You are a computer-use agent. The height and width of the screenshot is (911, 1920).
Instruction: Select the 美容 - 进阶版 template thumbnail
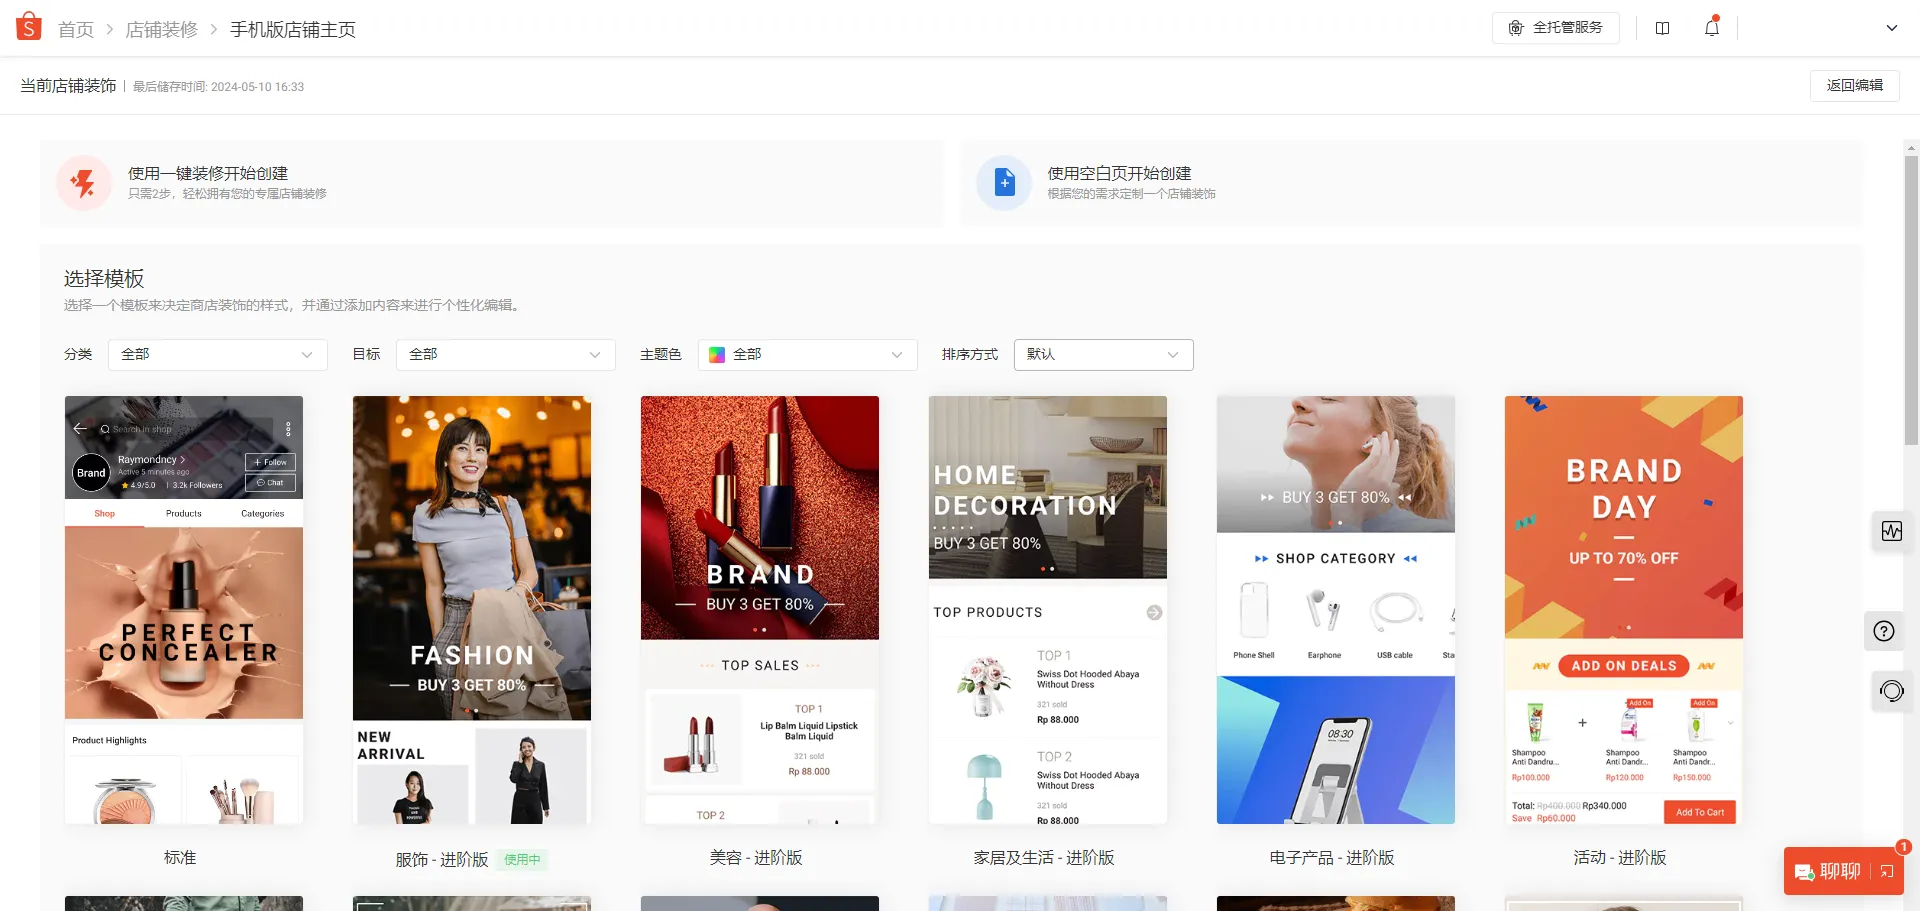coord(759,608)
